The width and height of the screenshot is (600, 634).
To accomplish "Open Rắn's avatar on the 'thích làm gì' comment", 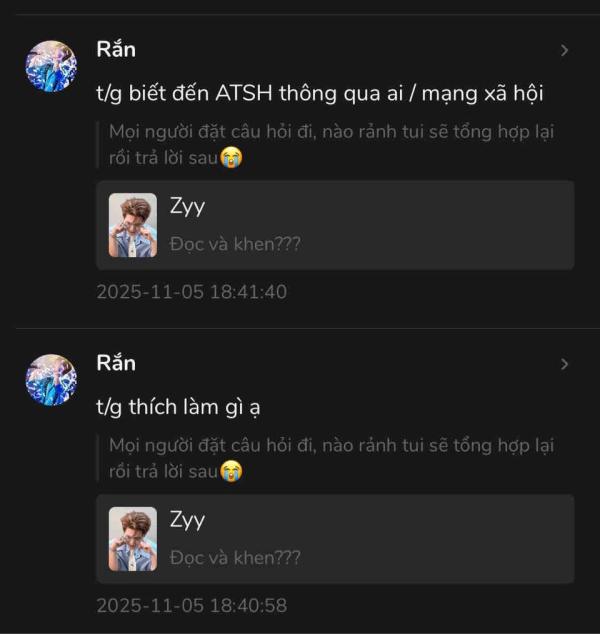I will tap(51, 380).
